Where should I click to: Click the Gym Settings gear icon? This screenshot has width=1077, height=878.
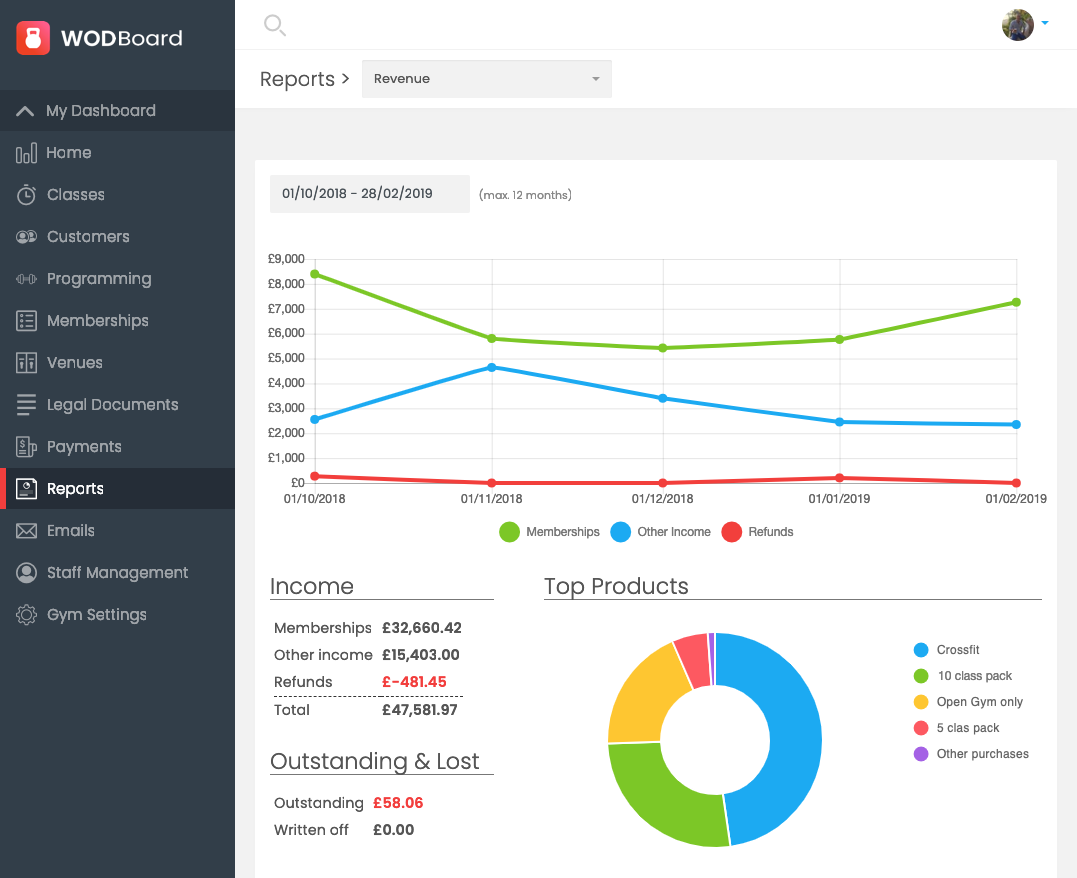[26, 614]
